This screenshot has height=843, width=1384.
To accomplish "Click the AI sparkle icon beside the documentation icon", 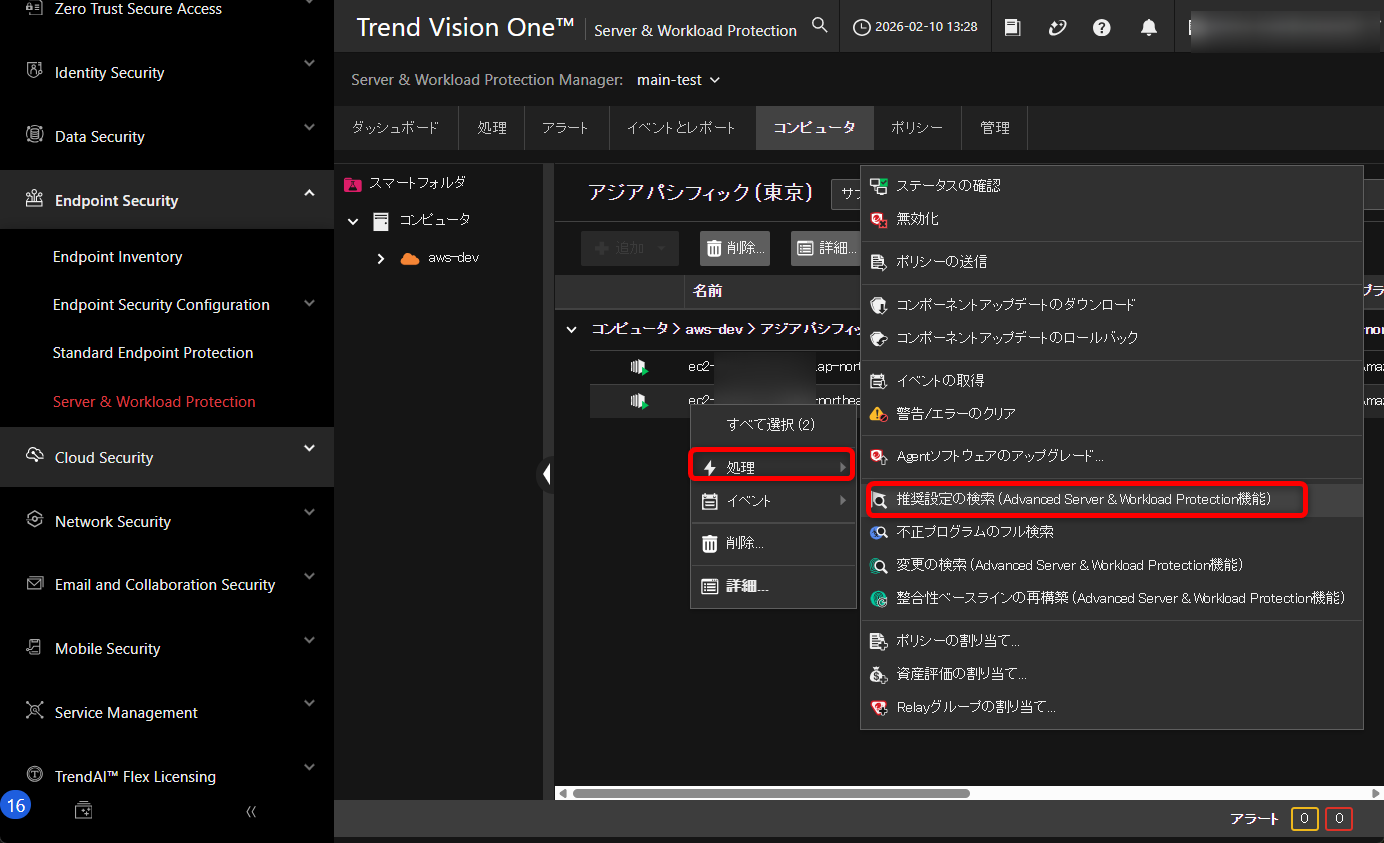I will (x=1057, y=27).
